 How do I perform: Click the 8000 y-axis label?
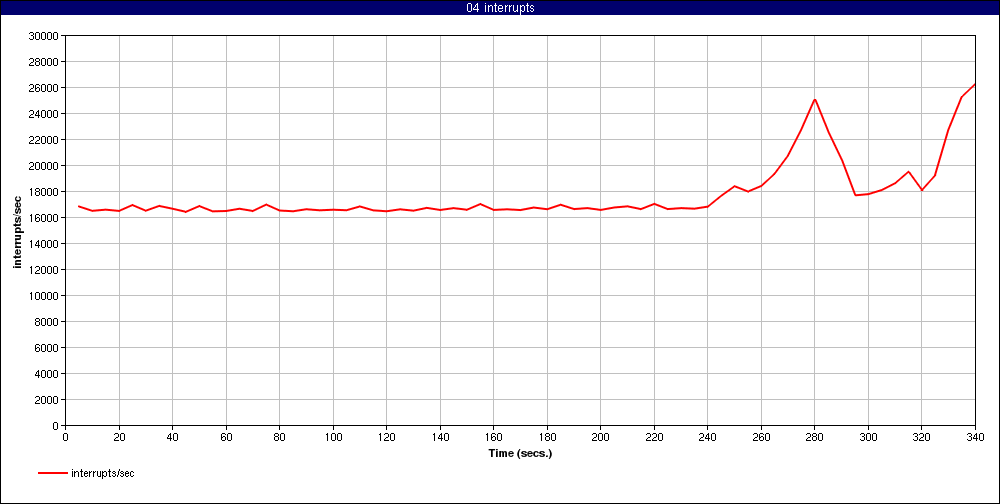click(47, 322)
